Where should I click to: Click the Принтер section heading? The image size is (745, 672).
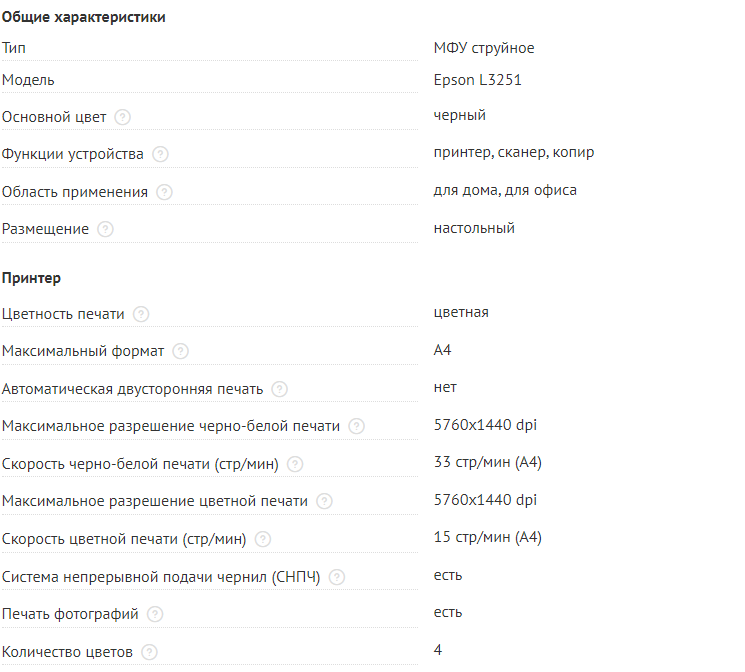click(31, 278)
